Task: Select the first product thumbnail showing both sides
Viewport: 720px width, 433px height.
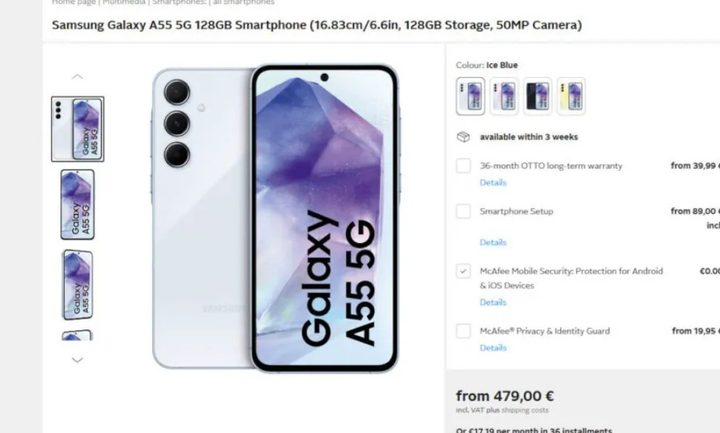Action: click(x=78, y=129)
